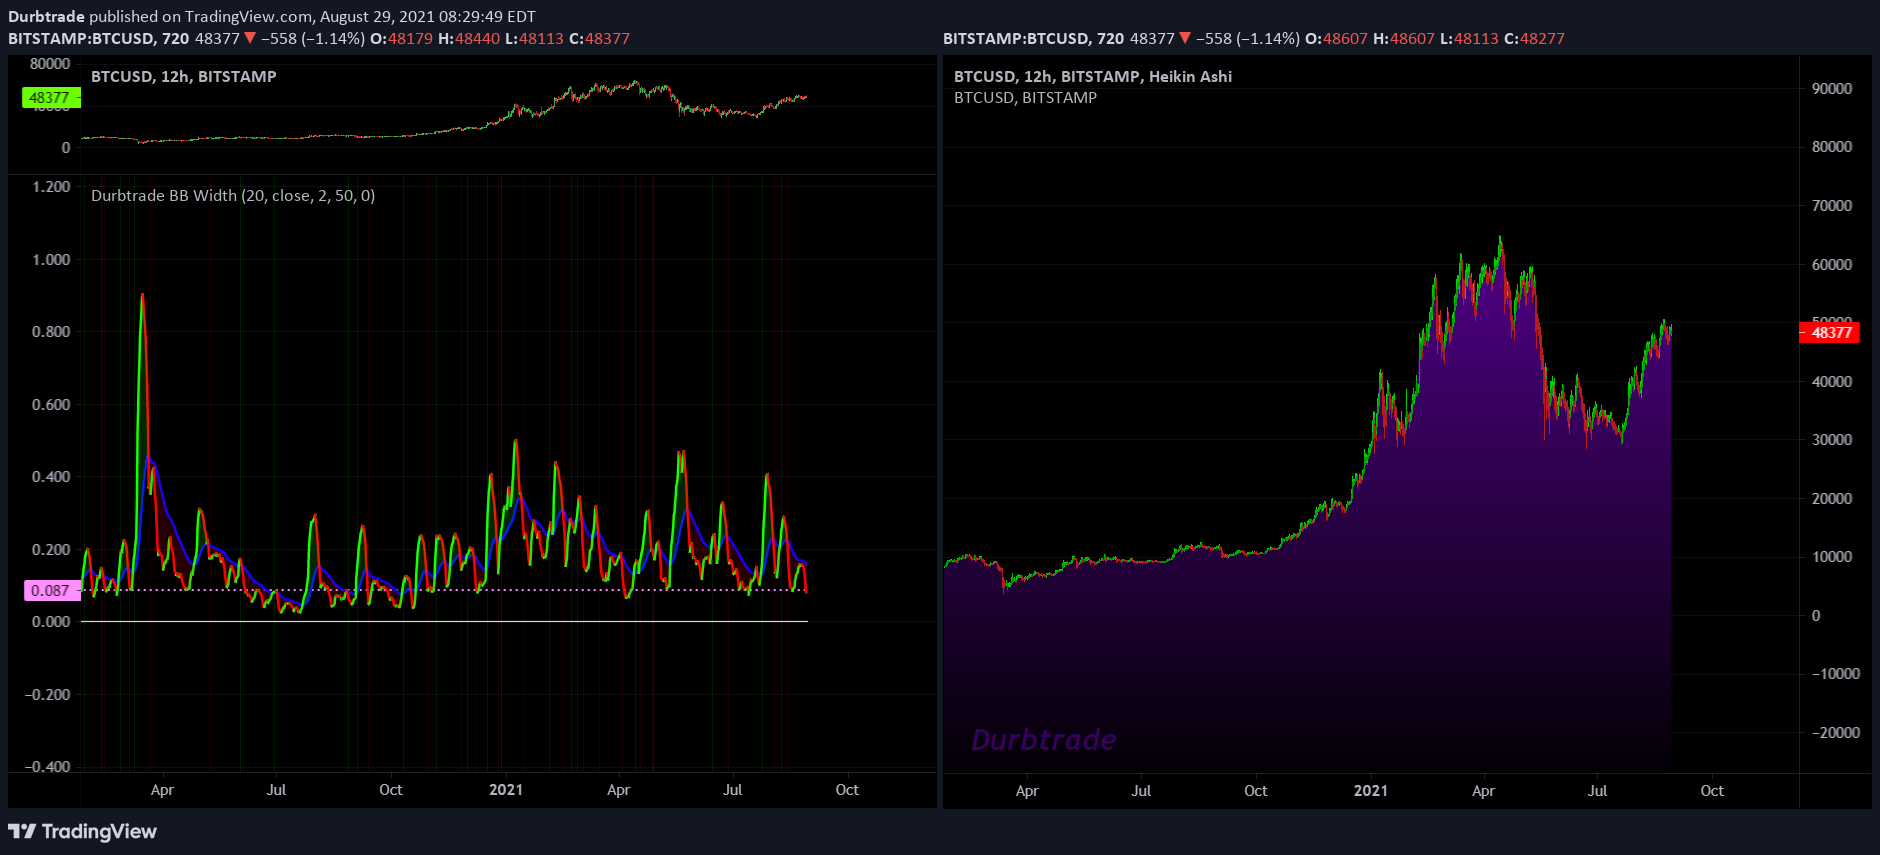This screenshot has width=1880, height=855.
Task: Click the red down arrow in left header
Action: (250, 38)
